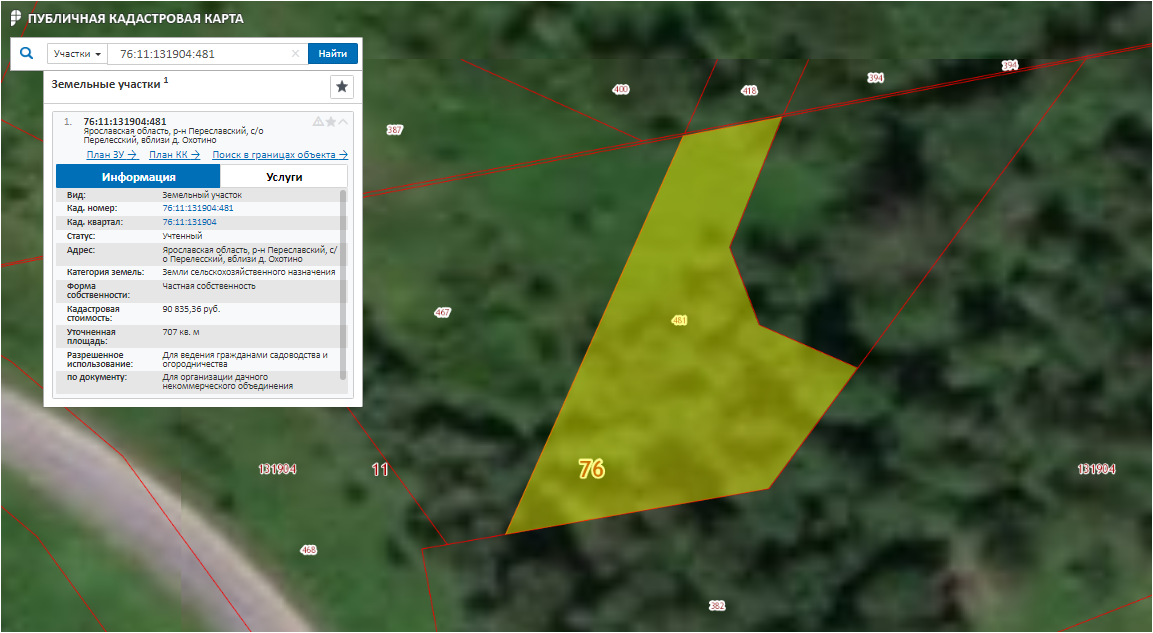The image size is (1153, 633).
Task: Click the information panel scrollbar
Action: click(x=343, y=285)
